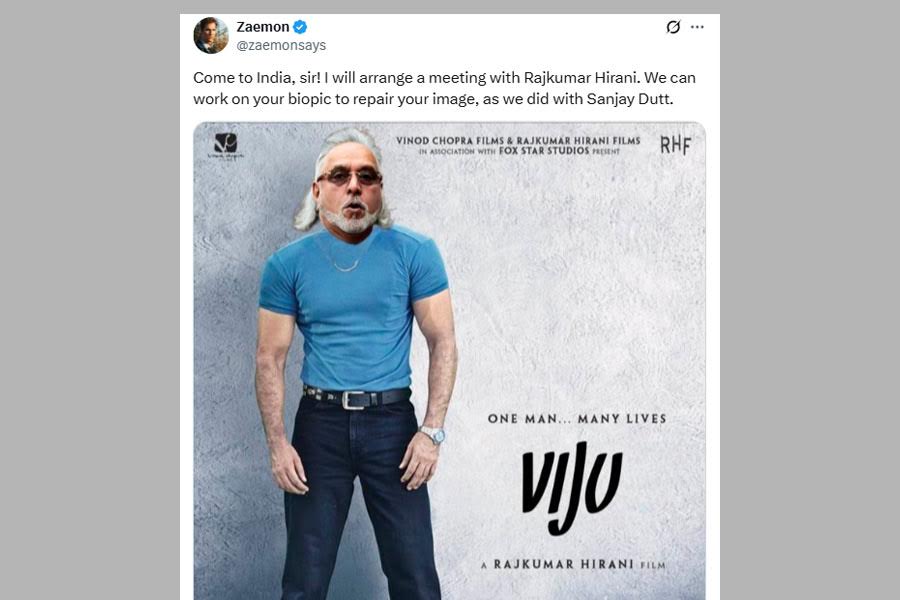Click the blue t-shirt in the poster

coord(354,309)
